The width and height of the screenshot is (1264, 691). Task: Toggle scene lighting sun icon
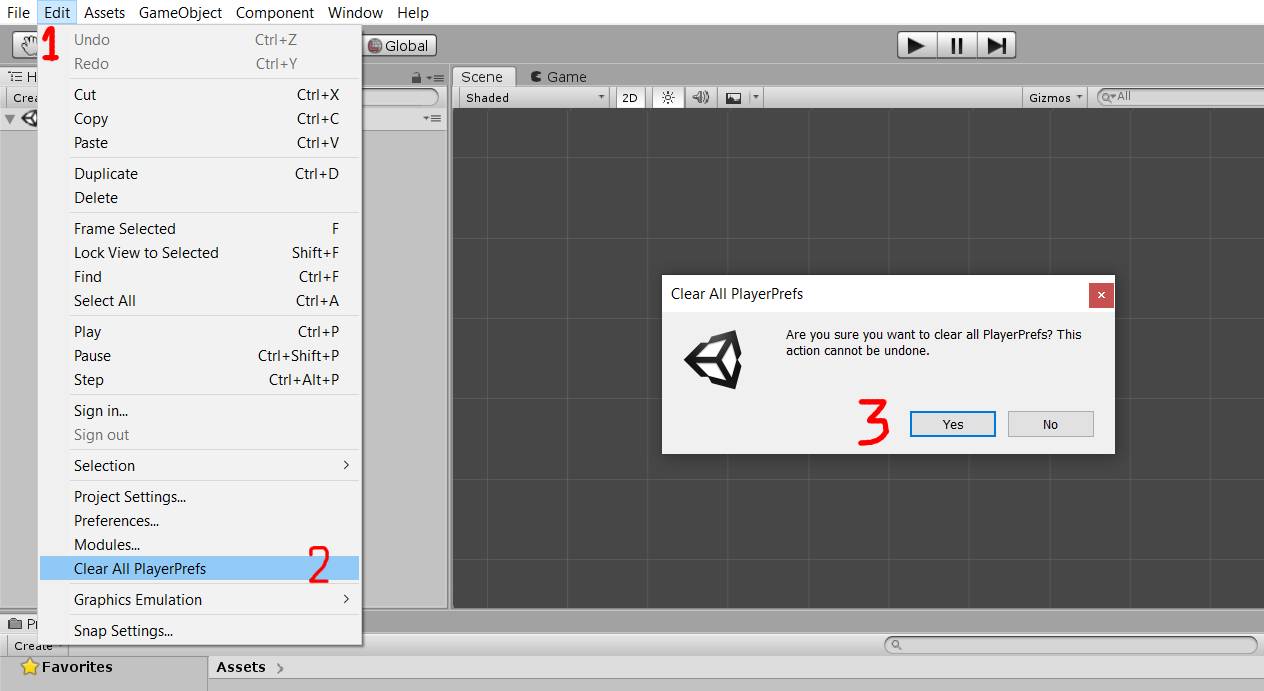(668, 97)
